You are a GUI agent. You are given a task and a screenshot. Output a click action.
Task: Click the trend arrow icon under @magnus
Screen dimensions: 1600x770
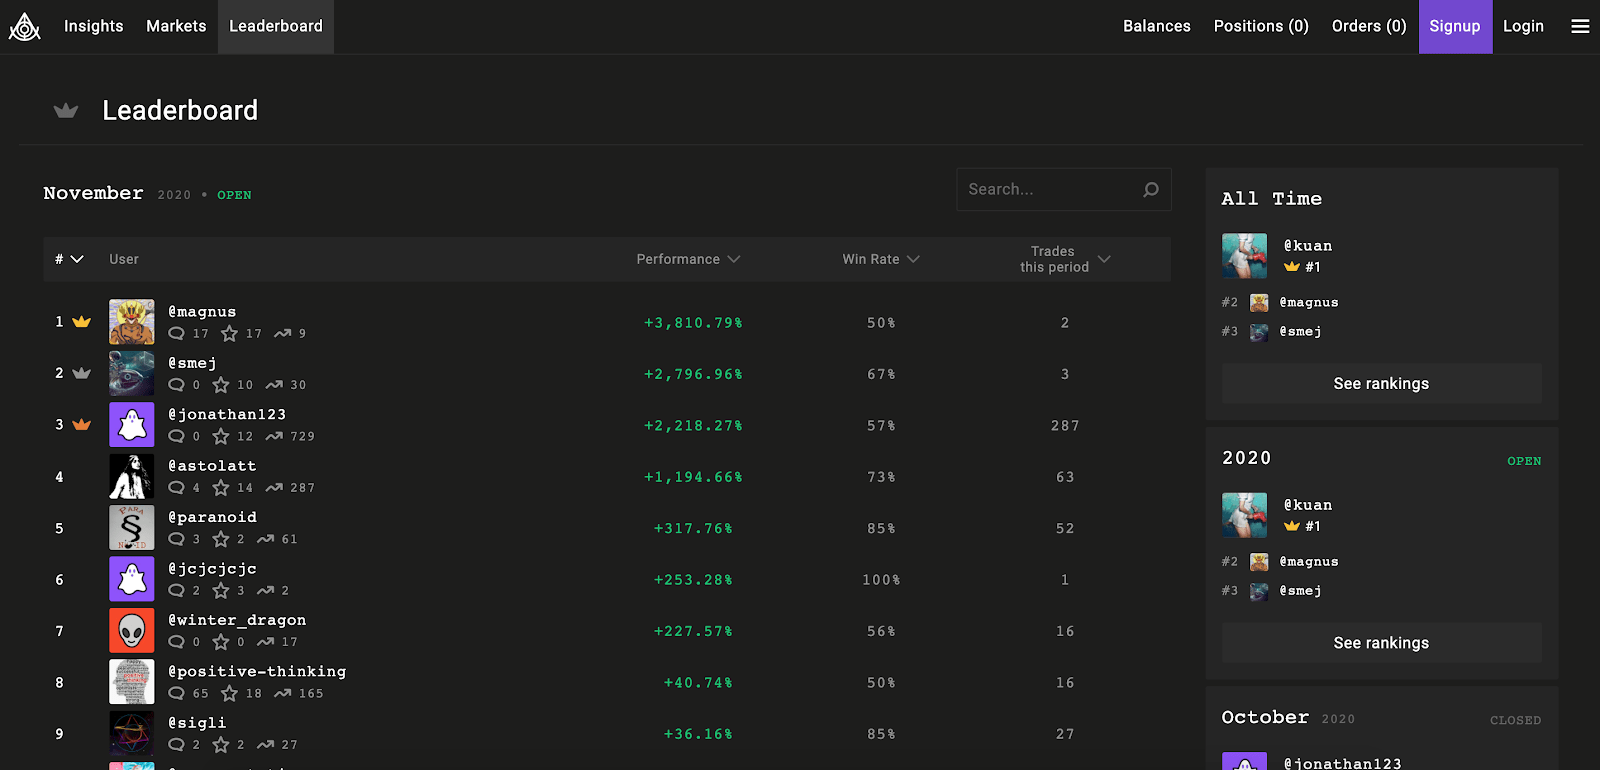pos(283,334)
